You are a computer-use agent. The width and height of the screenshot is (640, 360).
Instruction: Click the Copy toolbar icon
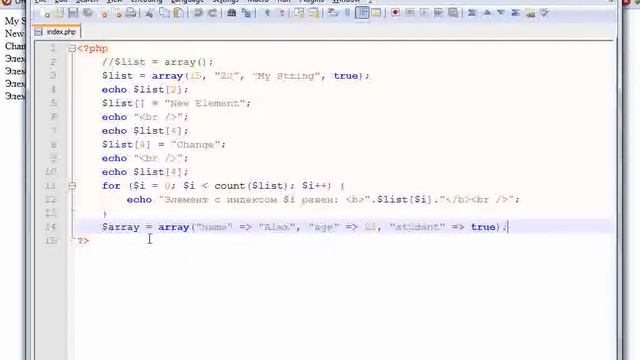164,13
